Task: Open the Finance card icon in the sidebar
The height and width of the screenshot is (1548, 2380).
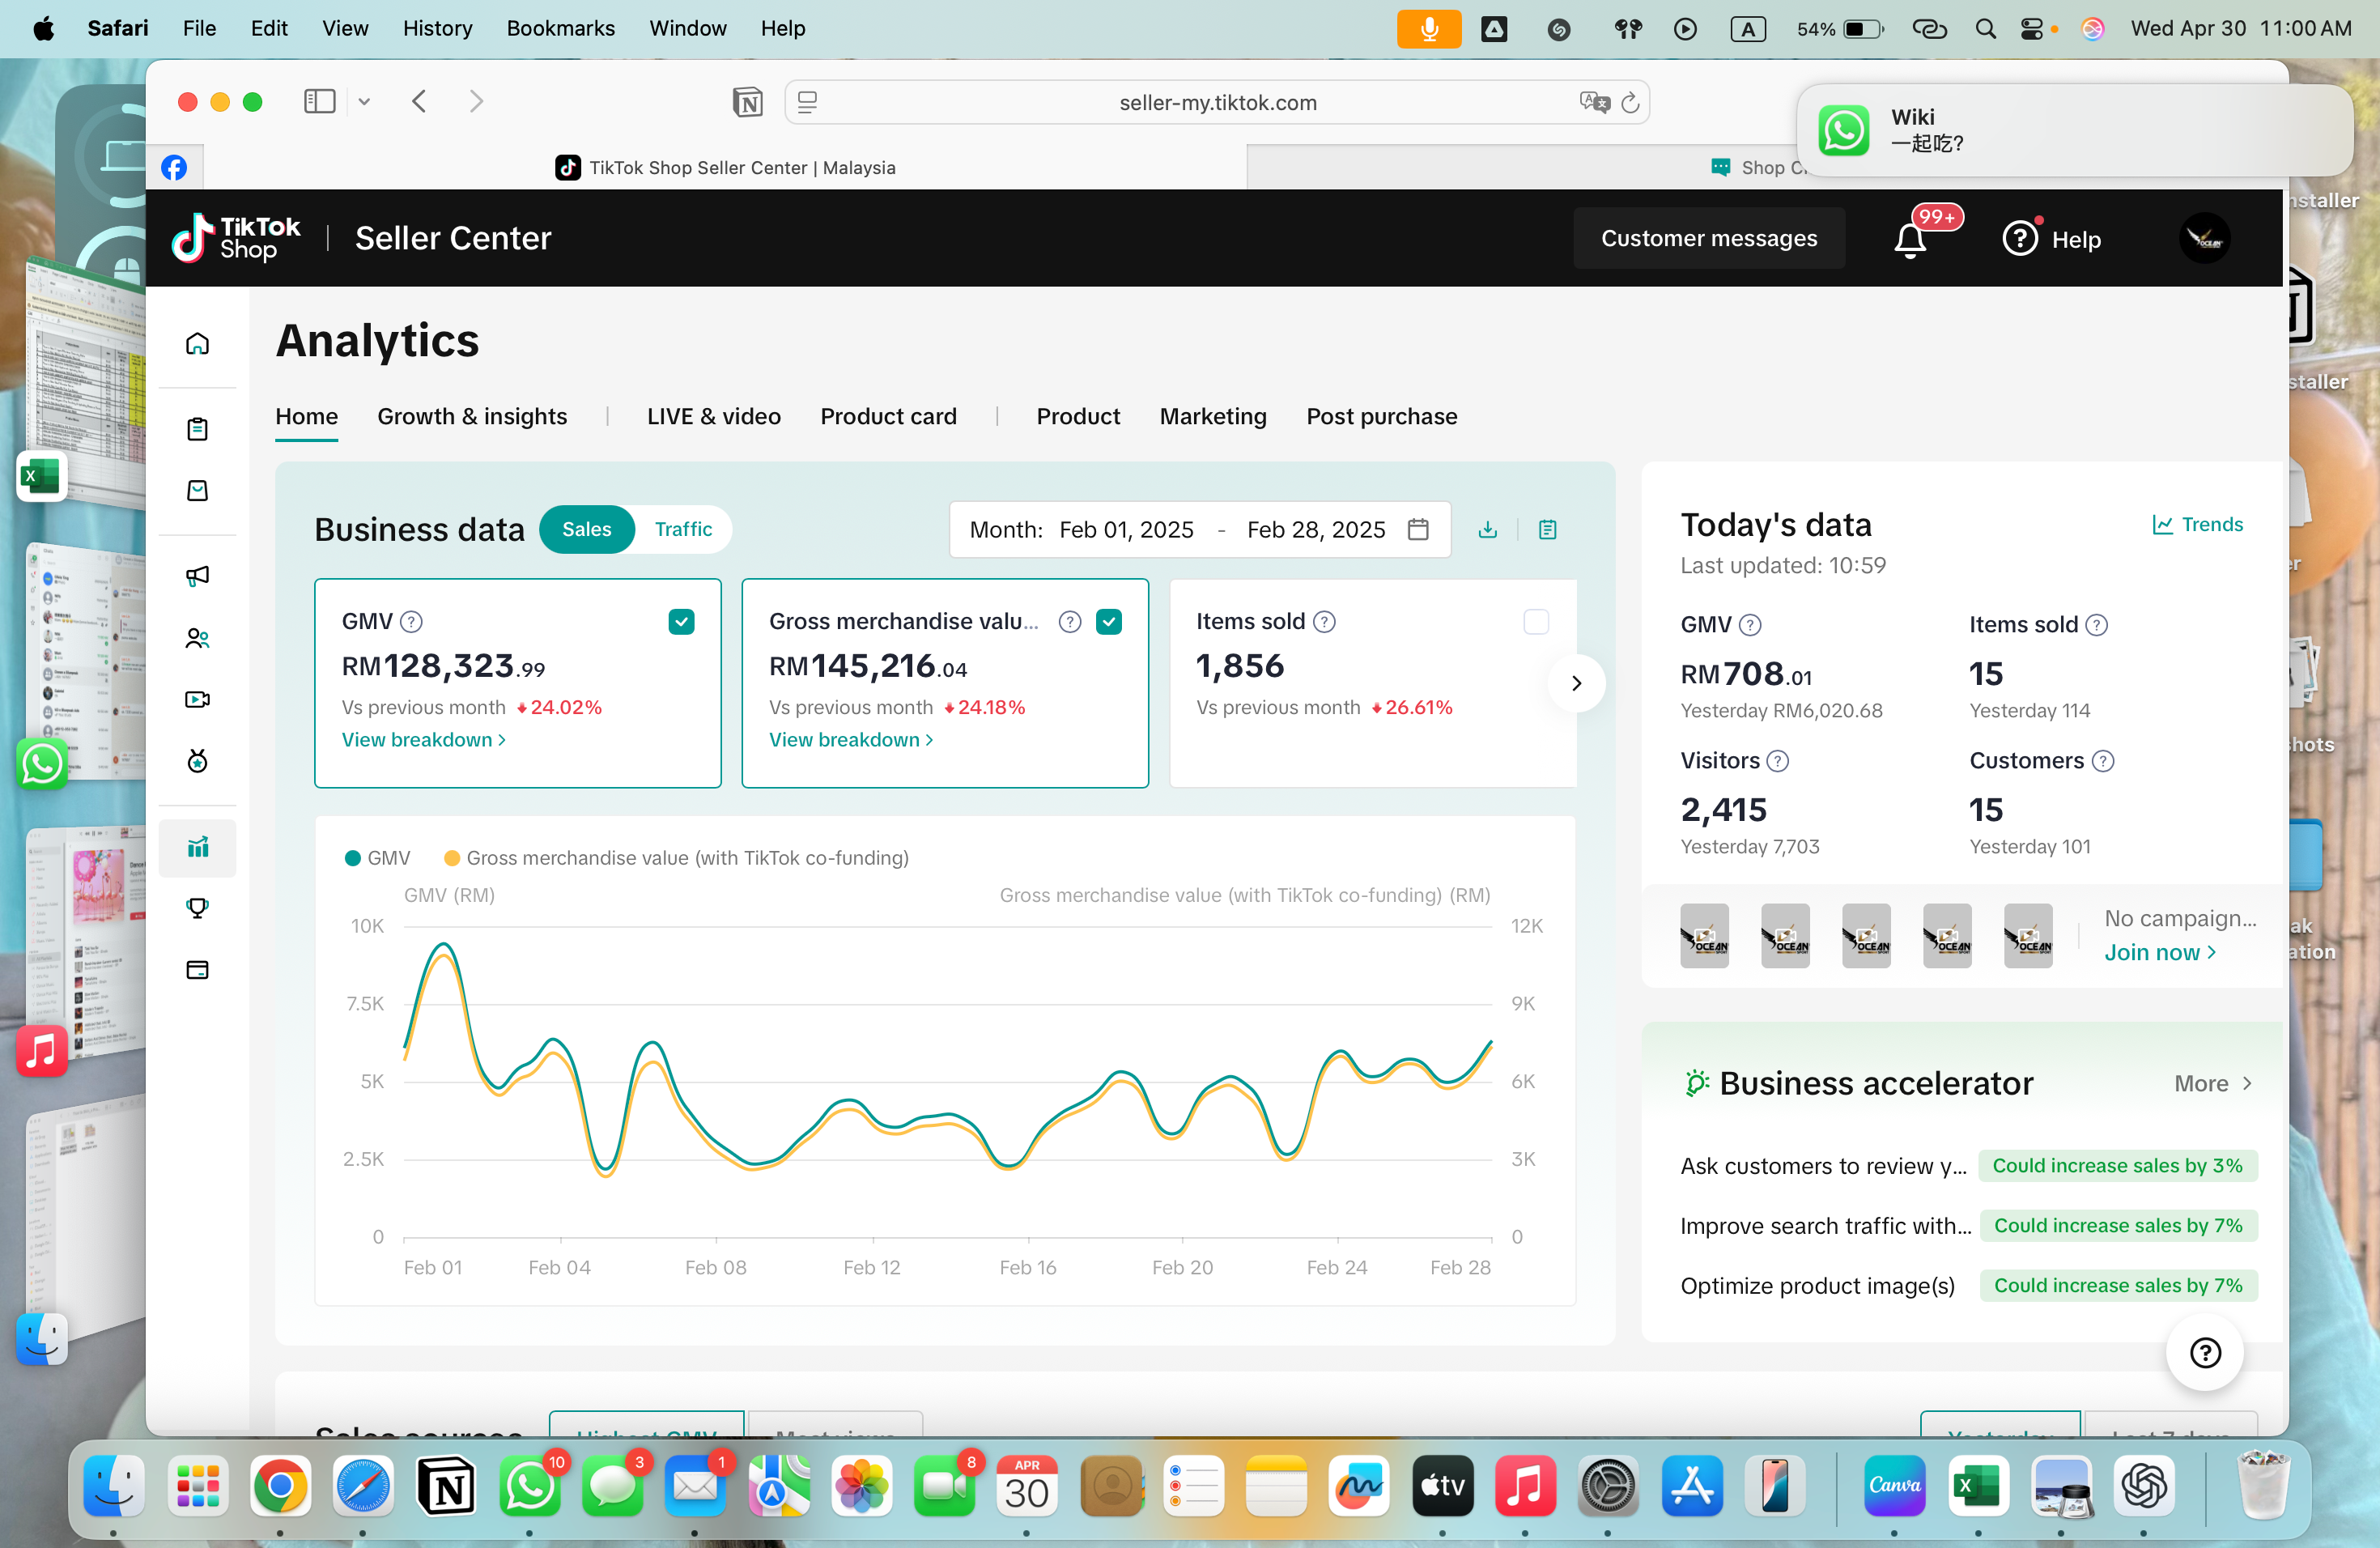Action: 197,970
